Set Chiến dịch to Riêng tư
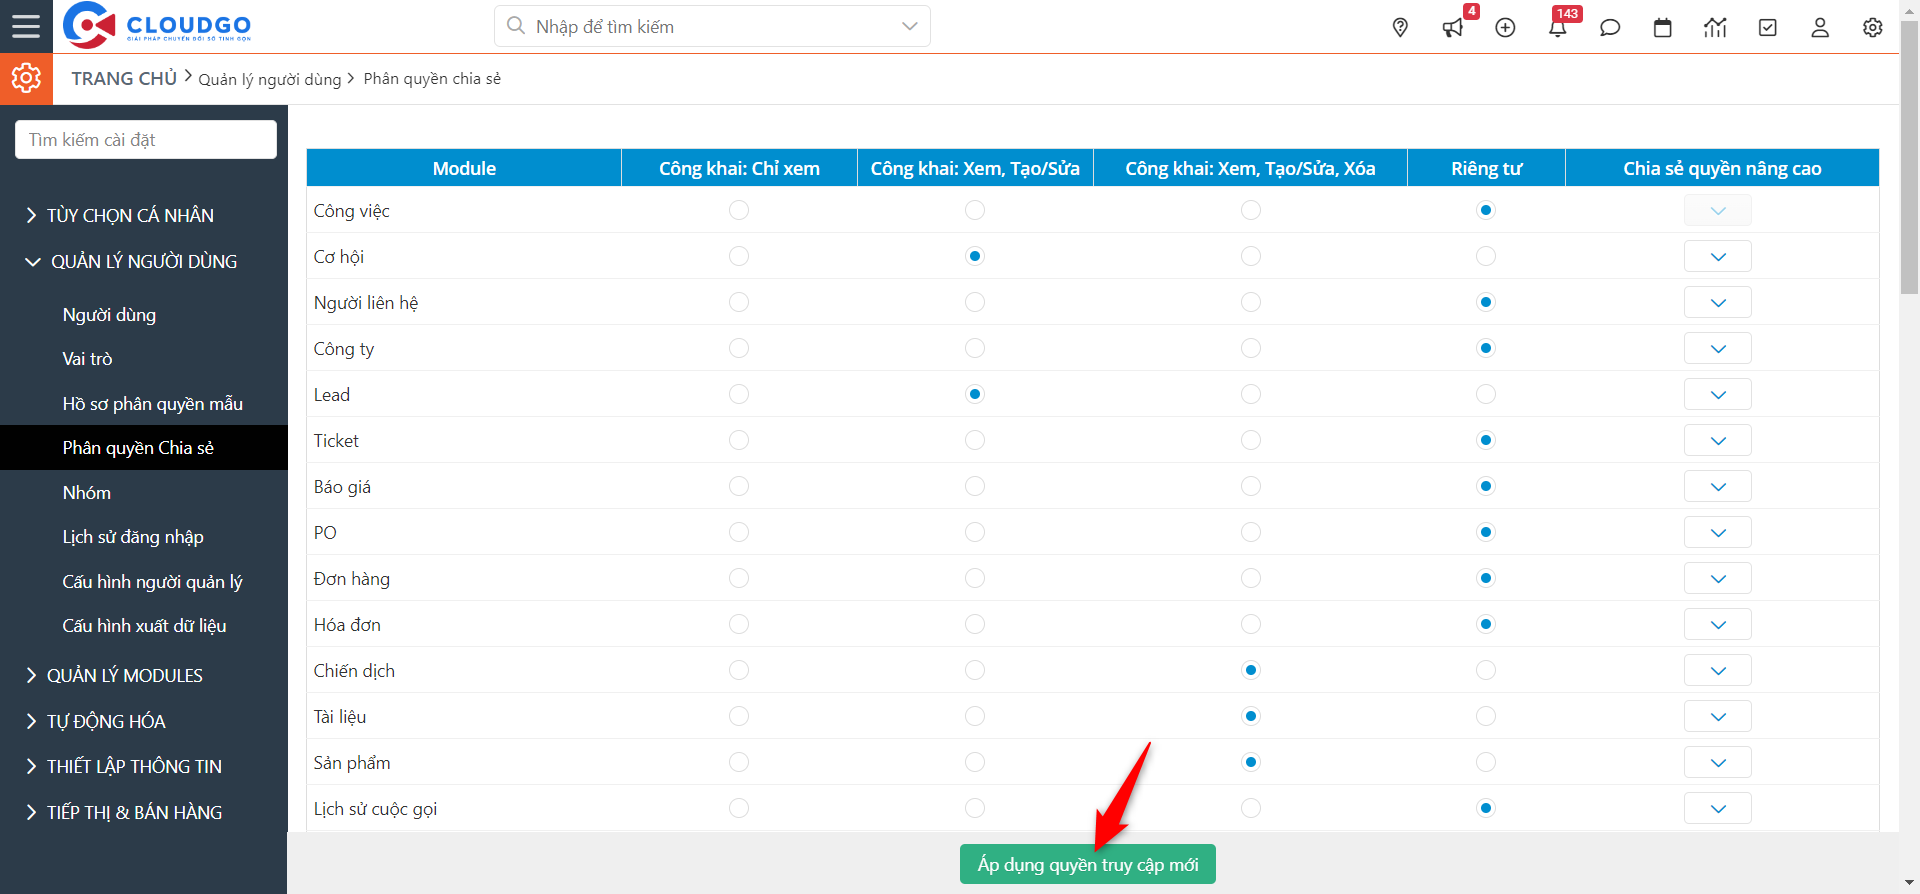The image size is (1920, 894). tap(1486, 670)
